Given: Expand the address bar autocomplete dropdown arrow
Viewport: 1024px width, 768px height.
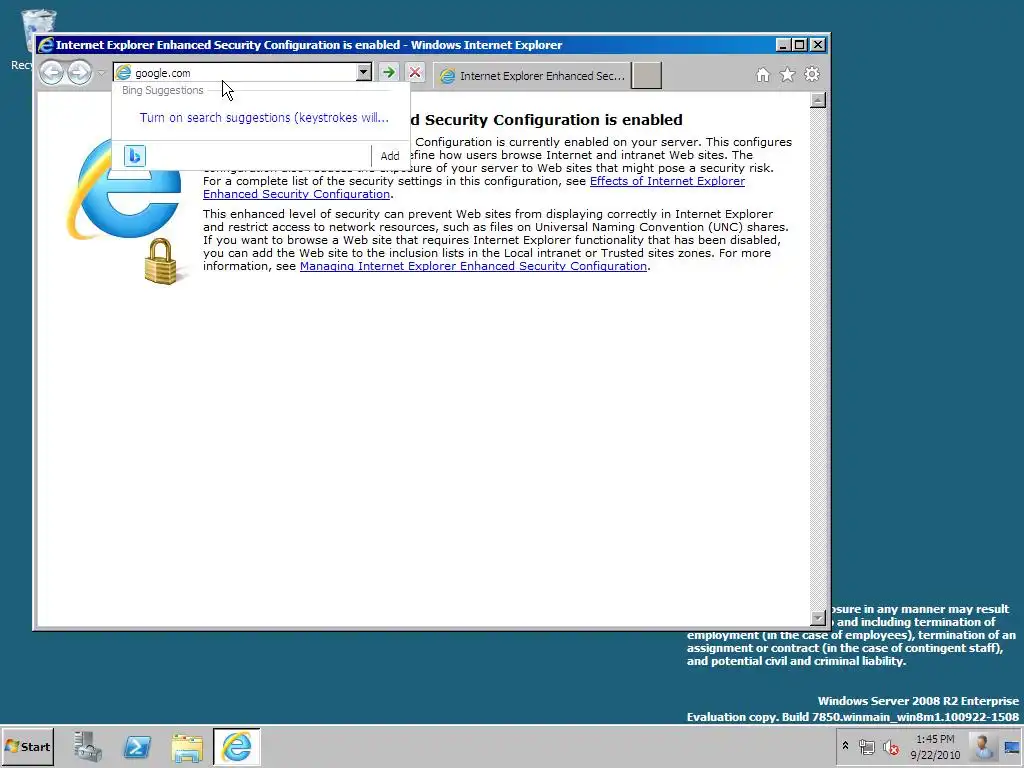Looking at the screenshot, I should tap(364, 72).
